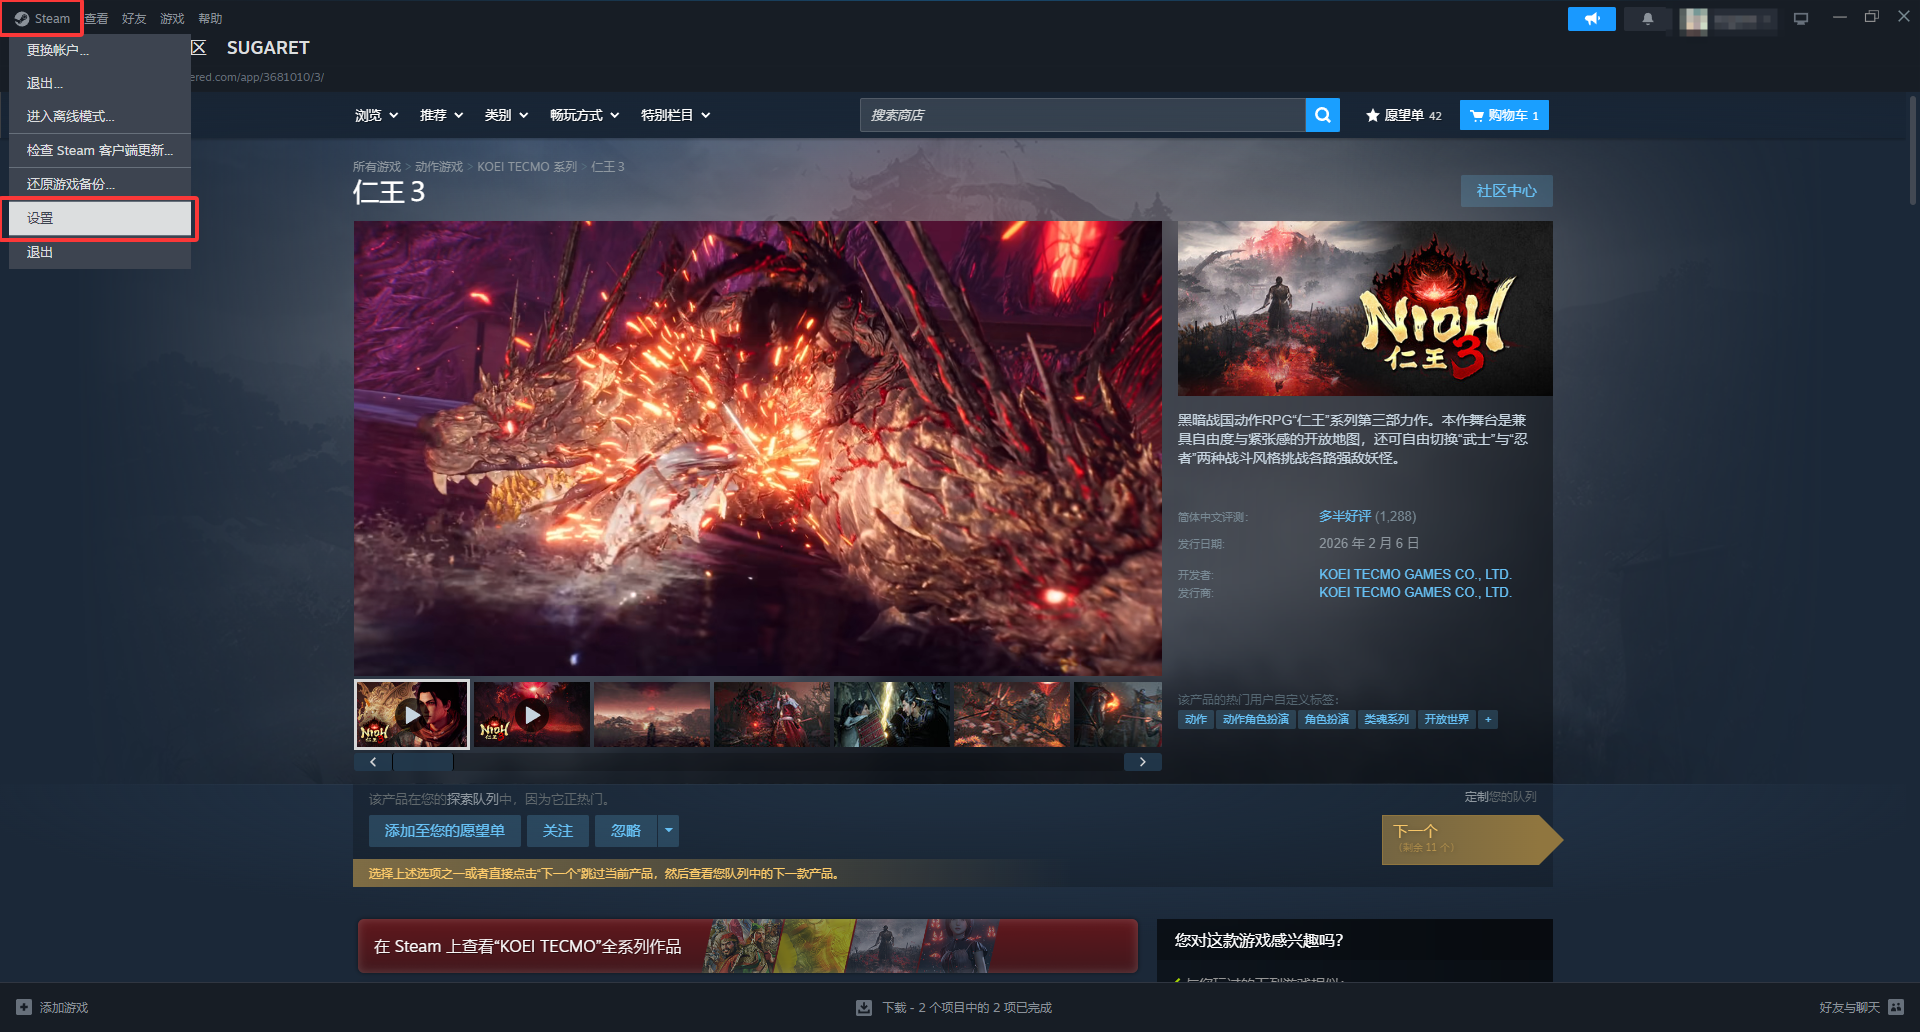
Task: Click the add game plus icon
Action: click(24, 1007)
